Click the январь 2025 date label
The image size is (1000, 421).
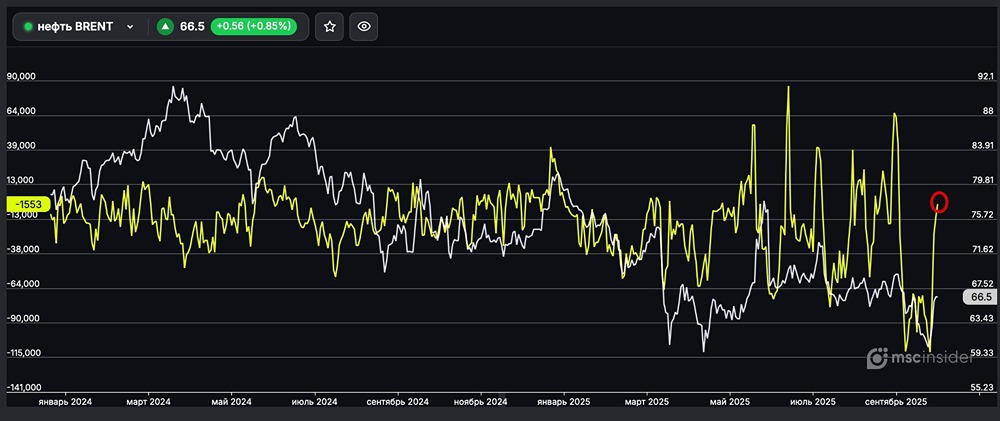pos(565,401)
